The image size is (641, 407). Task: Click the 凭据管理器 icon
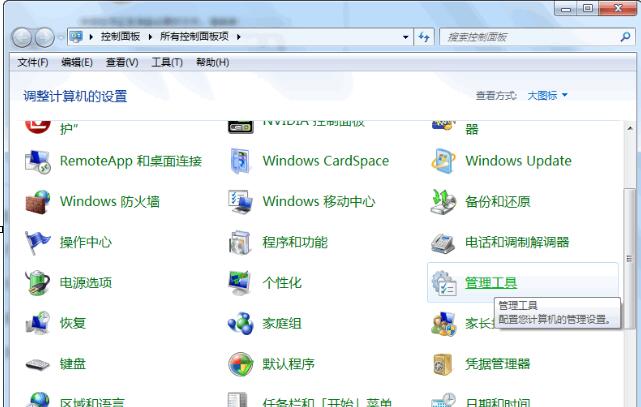(x=443, y=364)
